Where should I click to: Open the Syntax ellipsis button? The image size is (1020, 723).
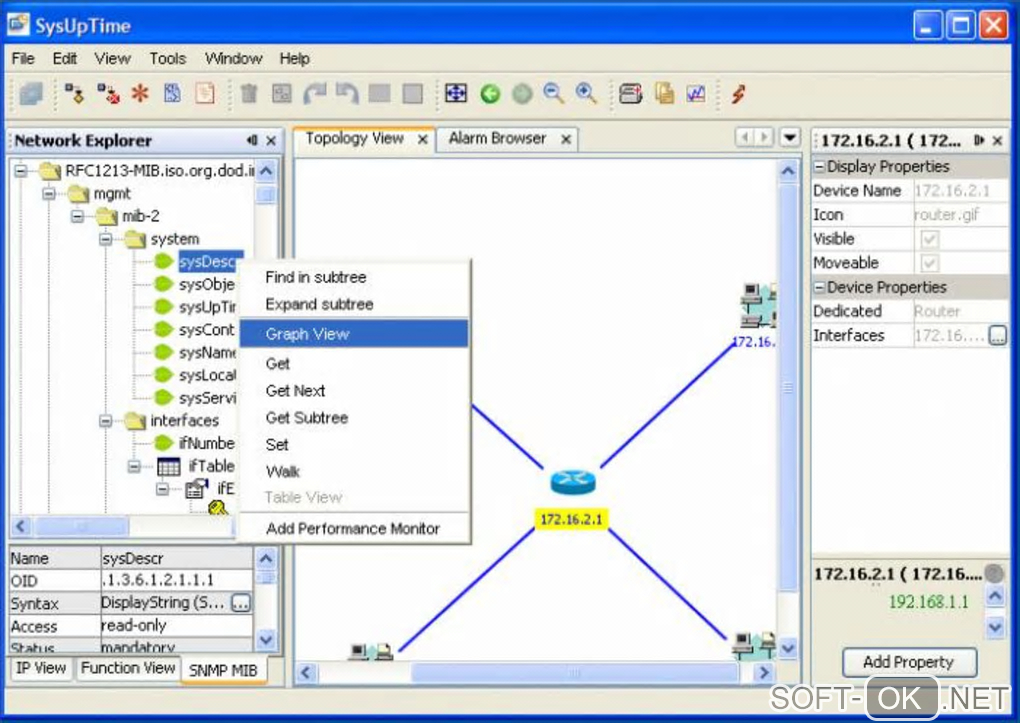240,603
